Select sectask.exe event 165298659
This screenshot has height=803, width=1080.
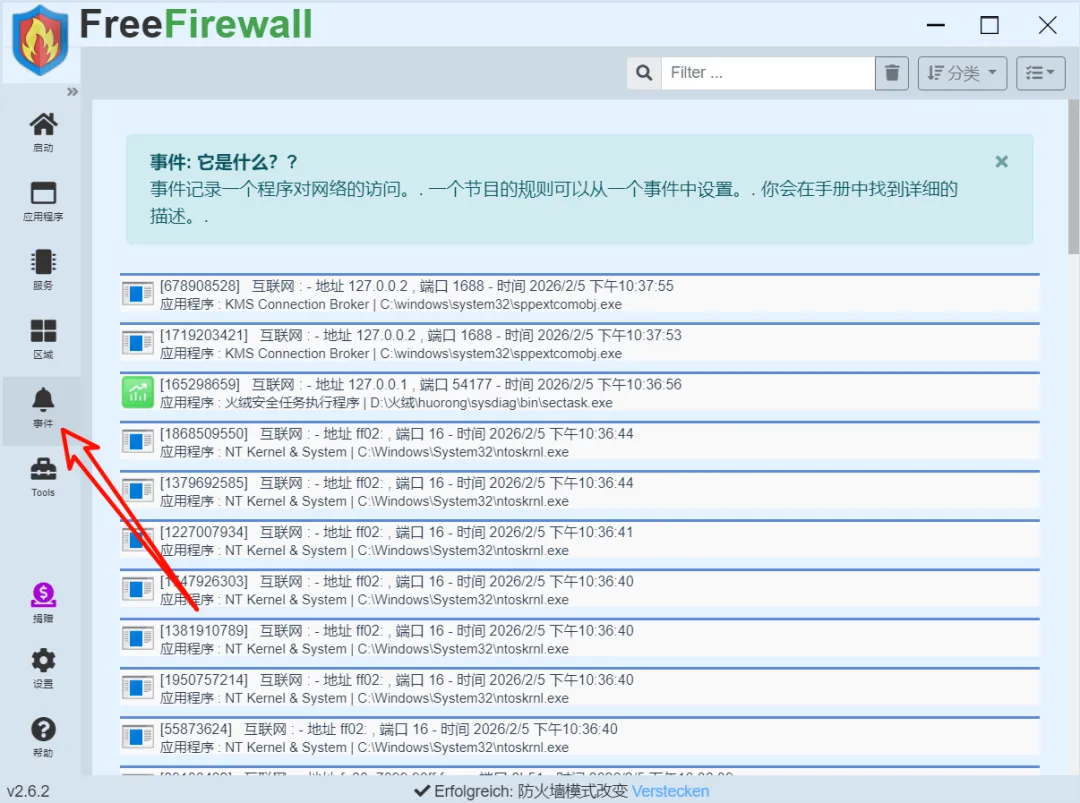point(579,393)
